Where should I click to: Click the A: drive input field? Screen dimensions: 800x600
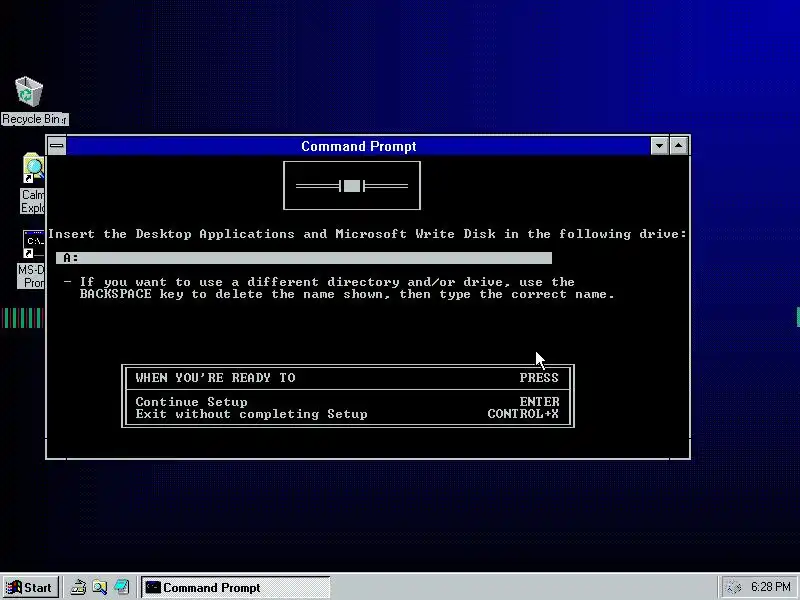point(304,258)
